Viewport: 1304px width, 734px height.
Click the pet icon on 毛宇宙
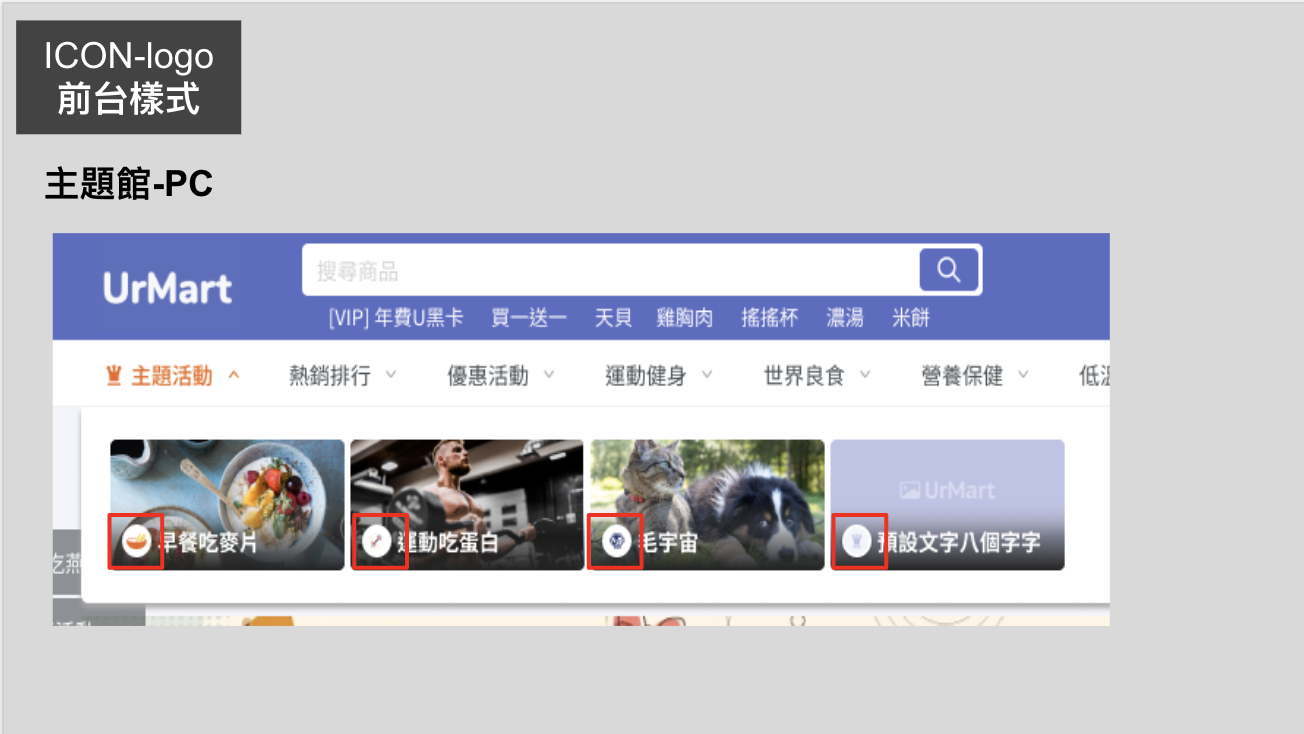click(616, 542)
